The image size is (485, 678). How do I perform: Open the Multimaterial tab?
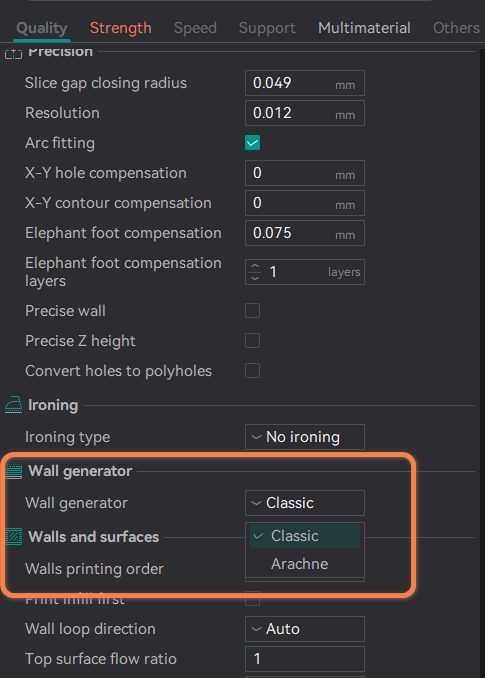coord(364,28)
